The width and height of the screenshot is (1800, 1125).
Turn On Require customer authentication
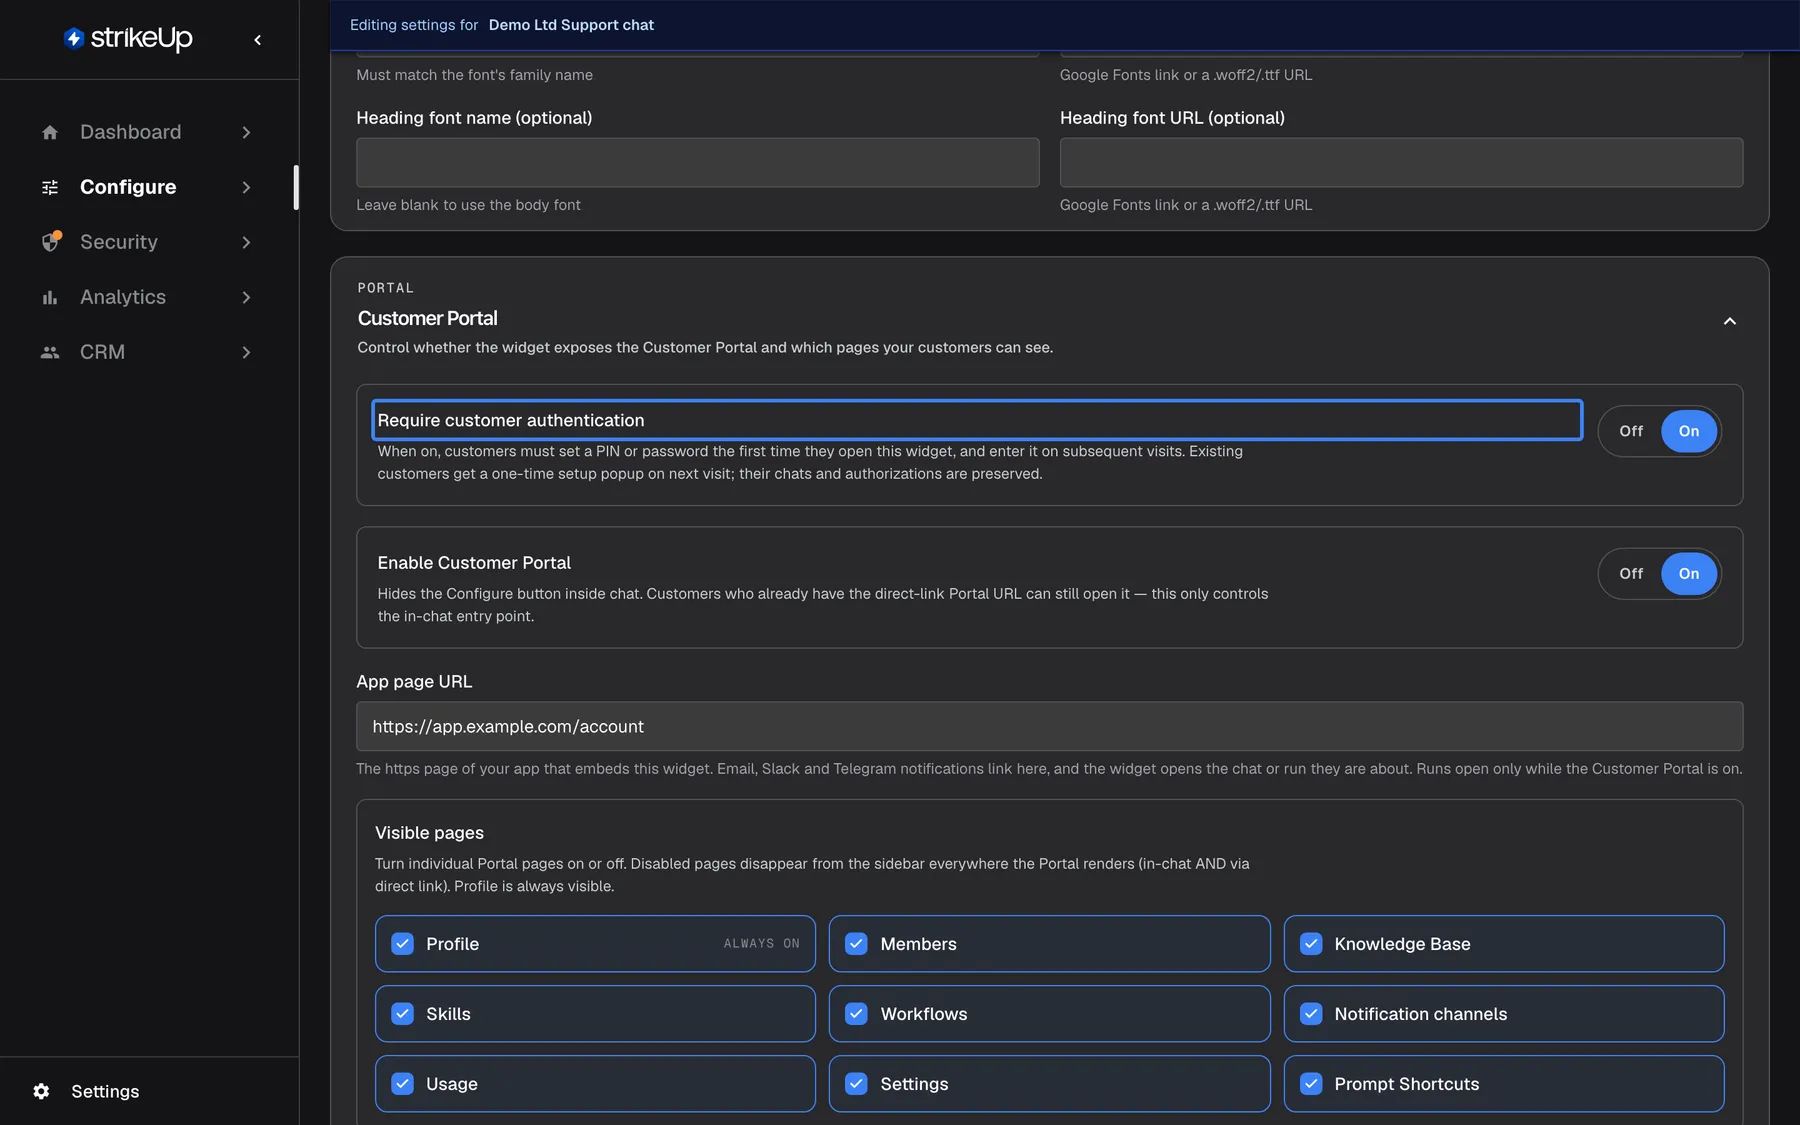1689,431
